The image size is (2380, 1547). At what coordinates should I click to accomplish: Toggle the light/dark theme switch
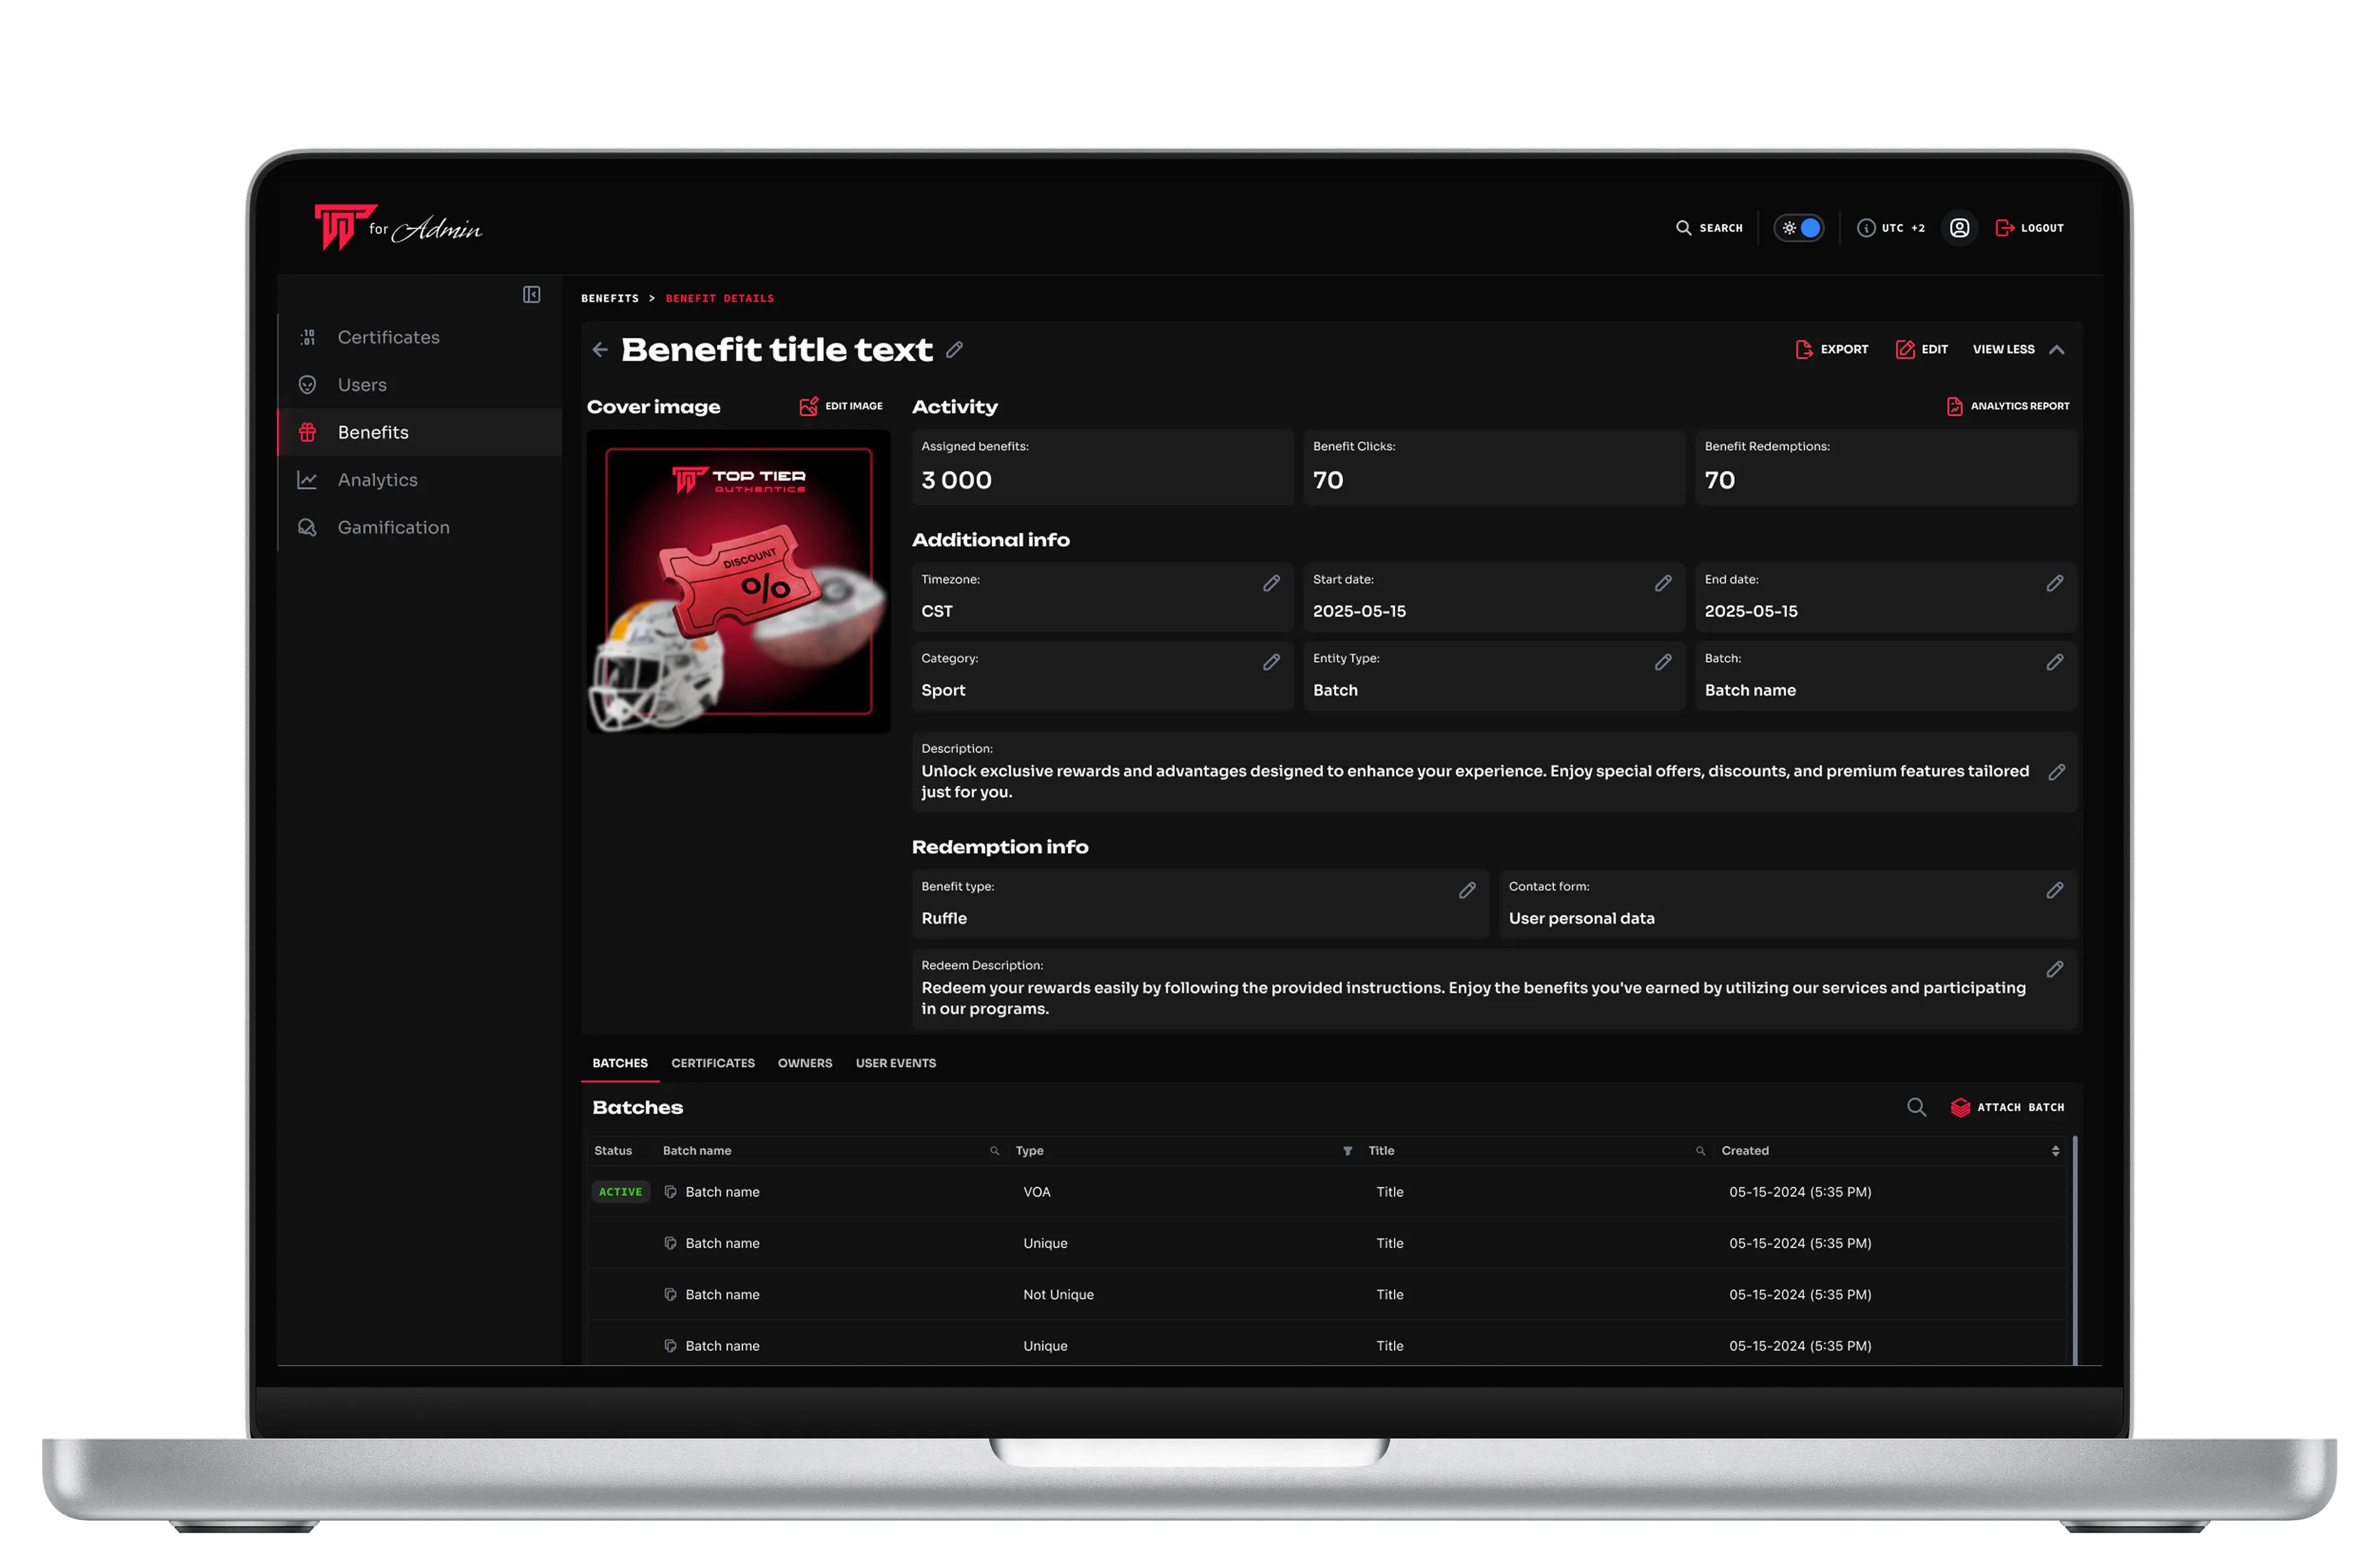pos(1799,228)
